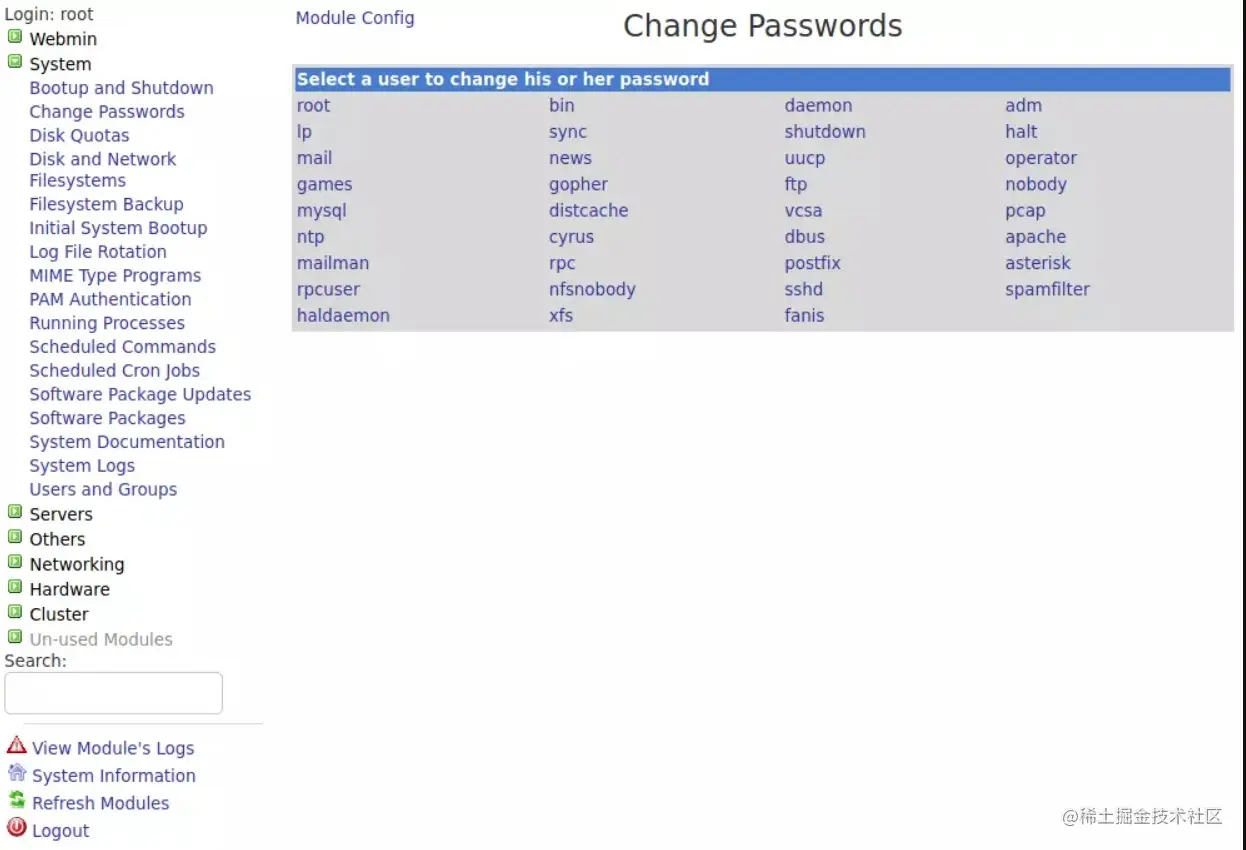
Task: Click the green refresh icon for Refresh Modules
Action: point(16,800)
